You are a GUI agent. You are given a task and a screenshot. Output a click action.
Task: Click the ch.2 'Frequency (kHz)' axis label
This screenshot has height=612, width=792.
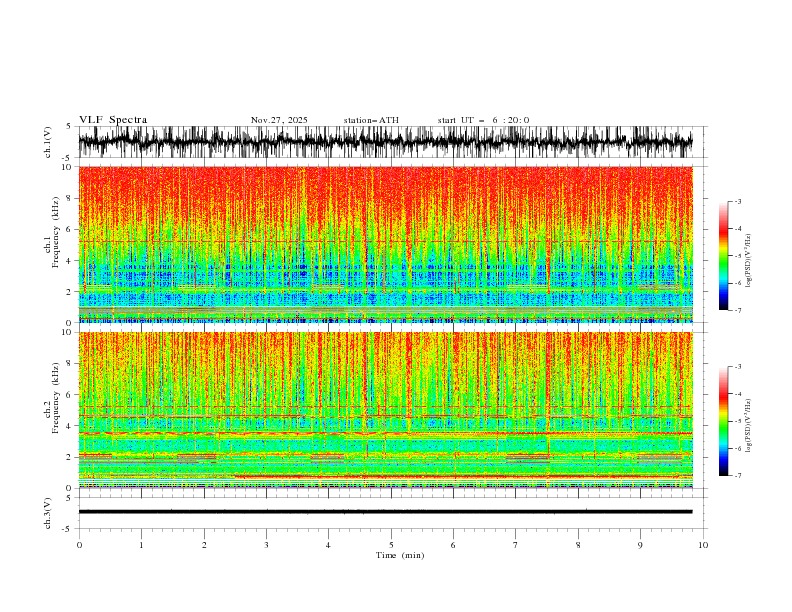click(56, 398)
